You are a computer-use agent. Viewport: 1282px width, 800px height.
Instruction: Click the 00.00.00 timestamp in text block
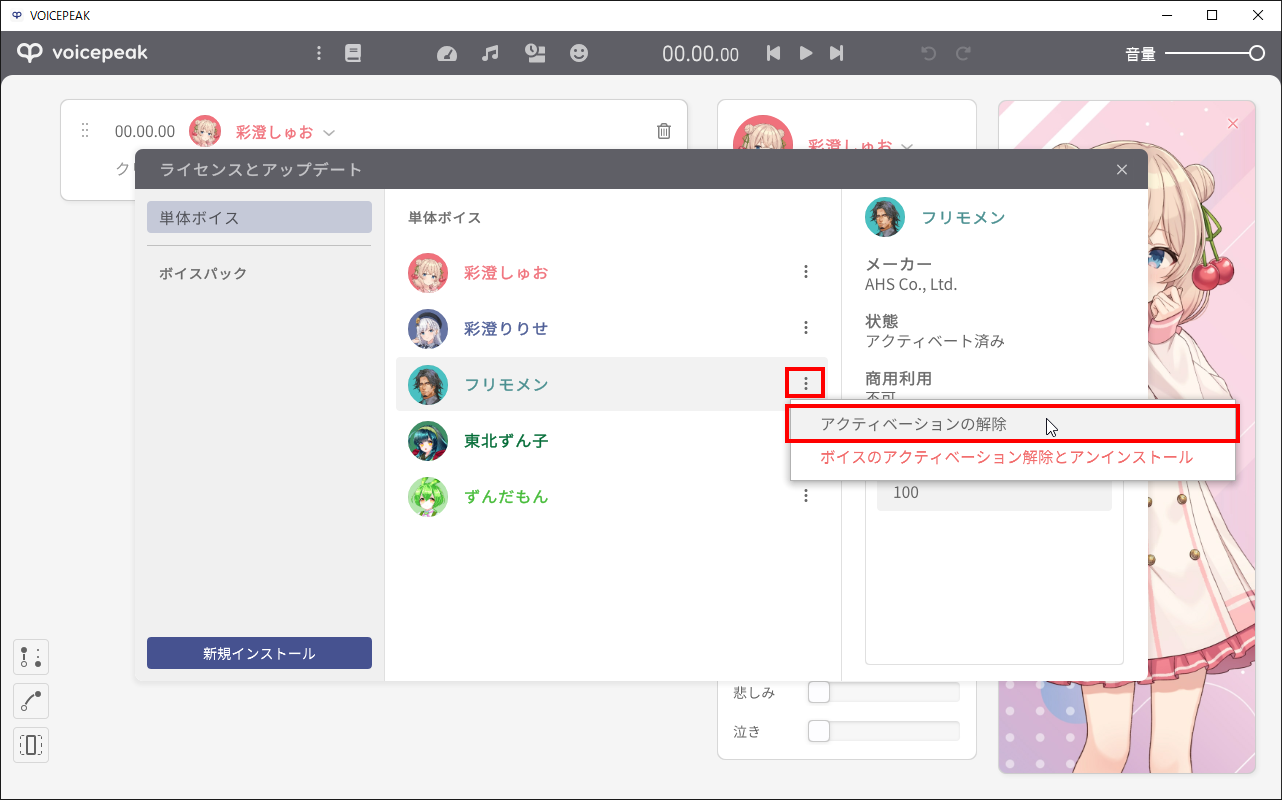tap(145, 131)
